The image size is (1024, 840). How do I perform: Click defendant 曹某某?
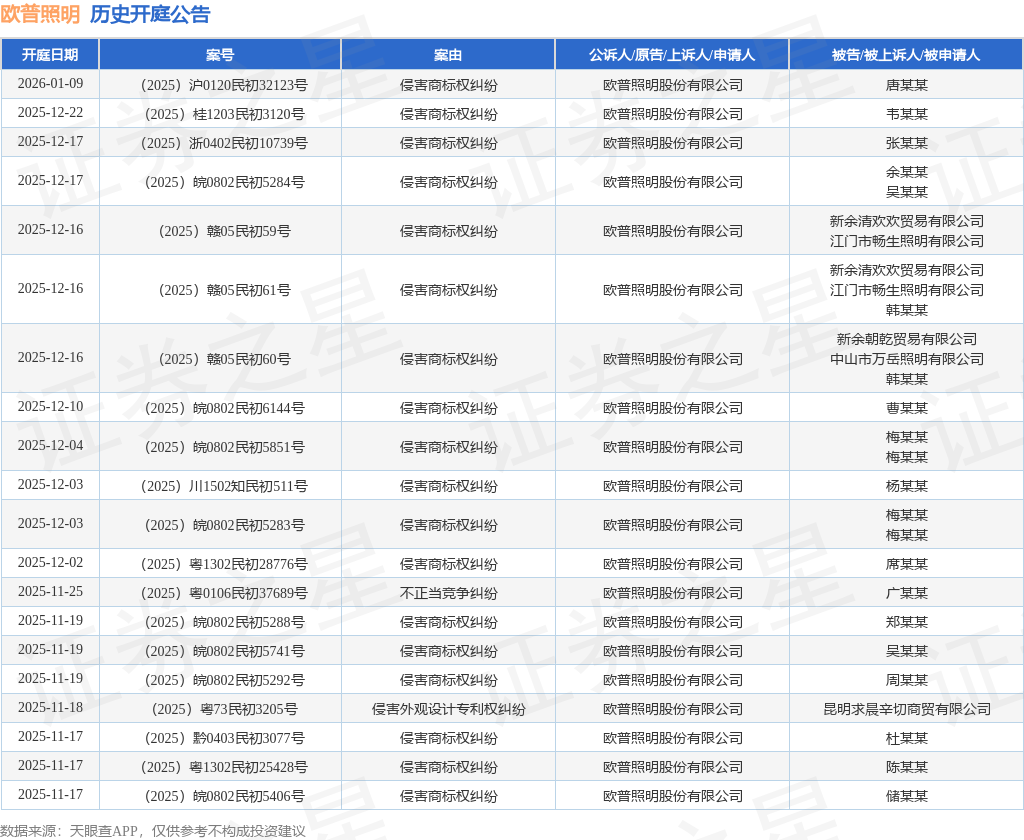906,408
